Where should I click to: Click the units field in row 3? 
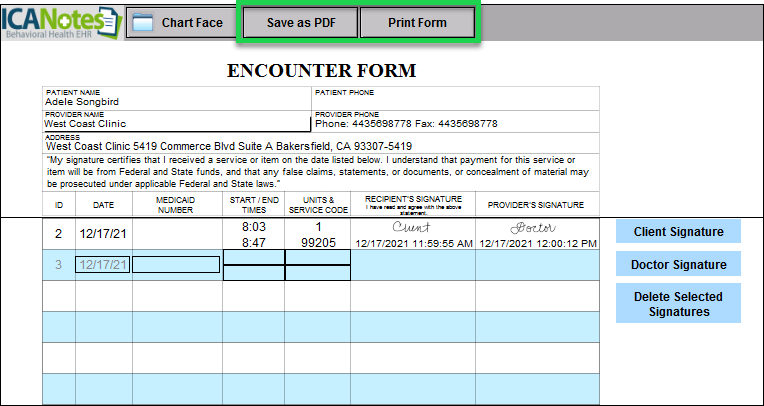[317, 258]
